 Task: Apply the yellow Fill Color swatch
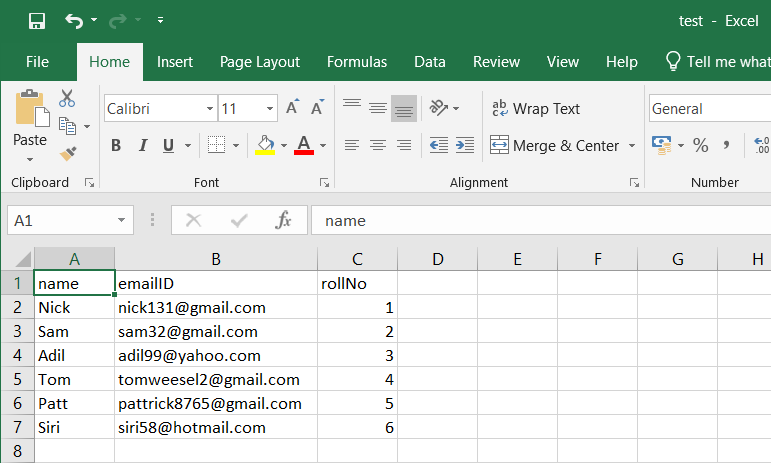click(265, 145)
